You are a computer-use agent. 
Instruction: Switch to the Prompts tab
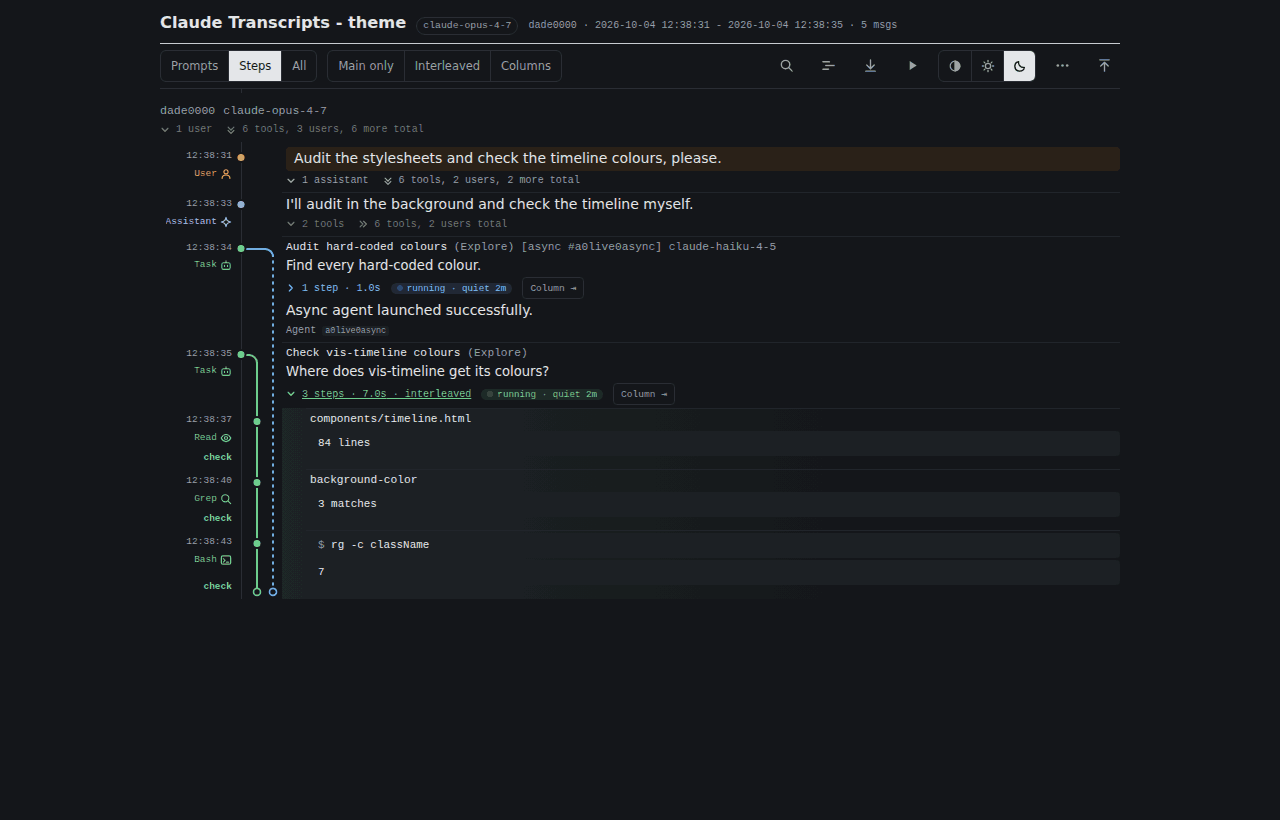pos(195,66)
